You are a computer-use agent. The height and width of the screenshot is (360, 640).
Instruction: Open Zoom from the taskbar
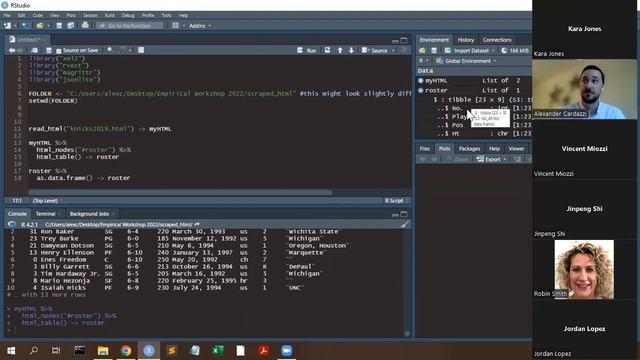click(287, 351)
